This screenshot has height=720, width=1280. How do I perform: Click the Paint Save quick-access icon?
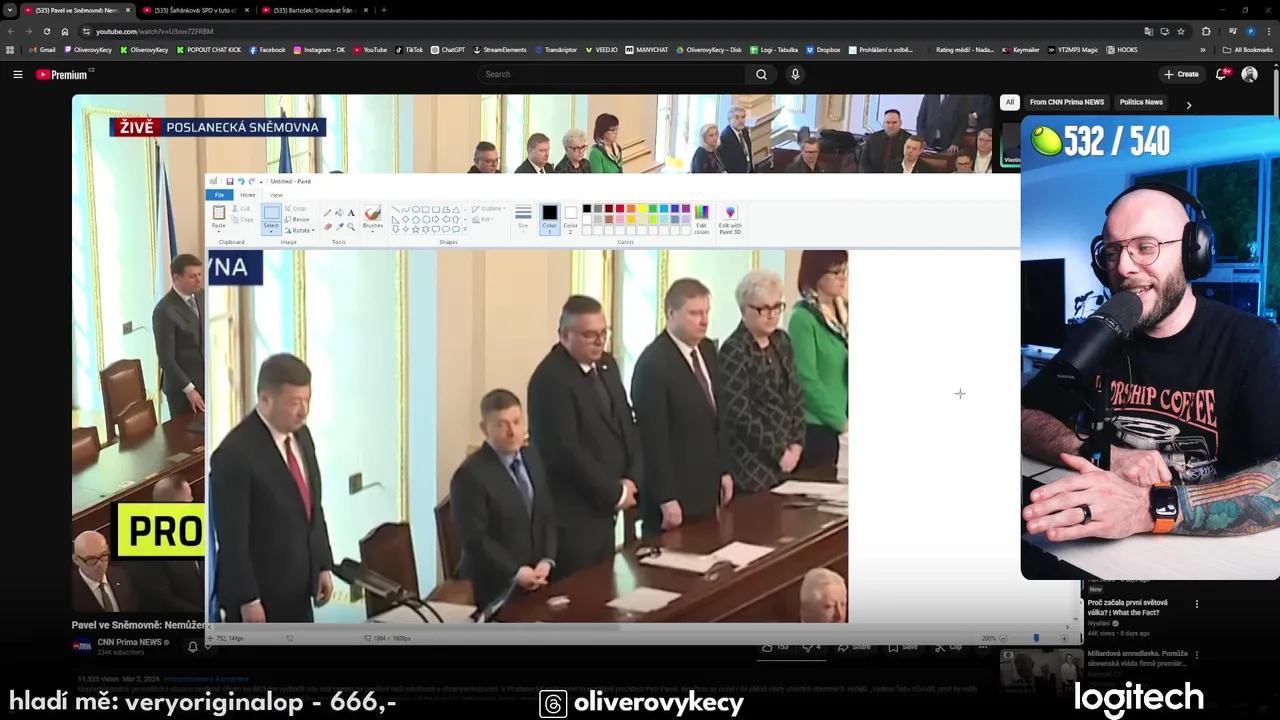(x=229, y=181)
